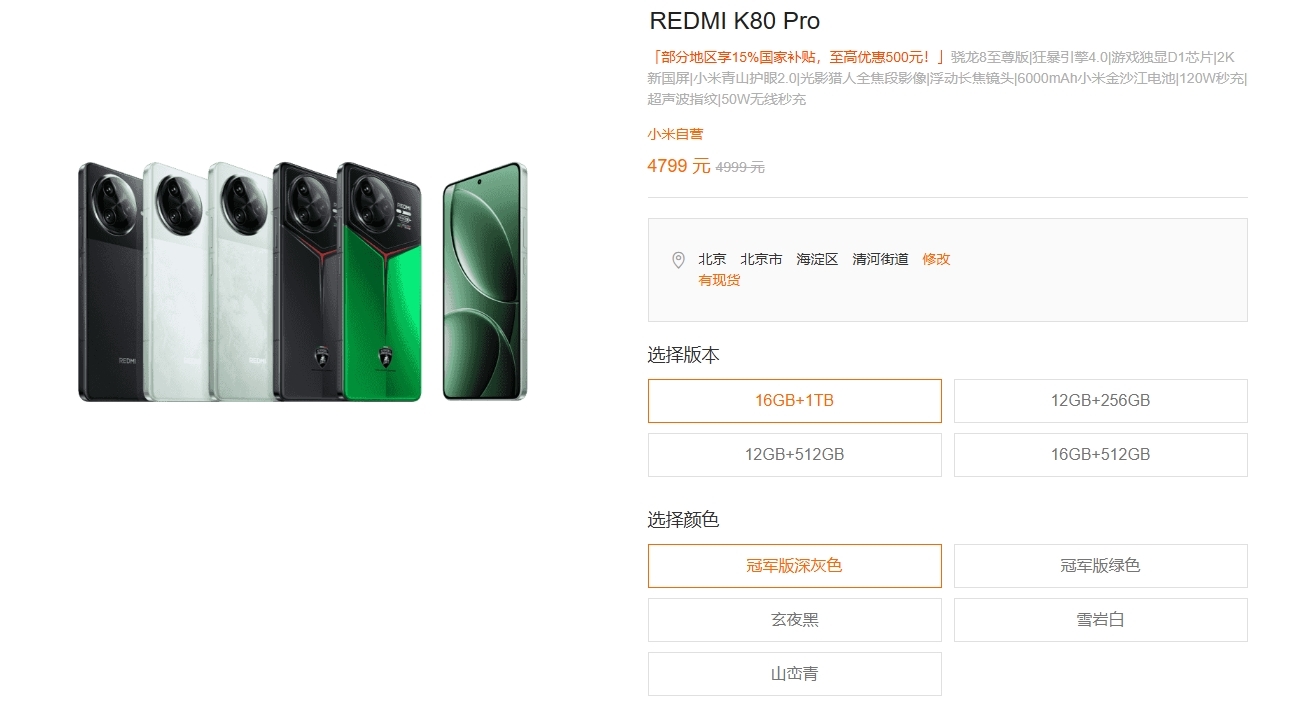This screenshot has height=717, width=1292.
Task: Click the bright green champion edition phone
Action: pyautogui.click(x=382, y=300)
